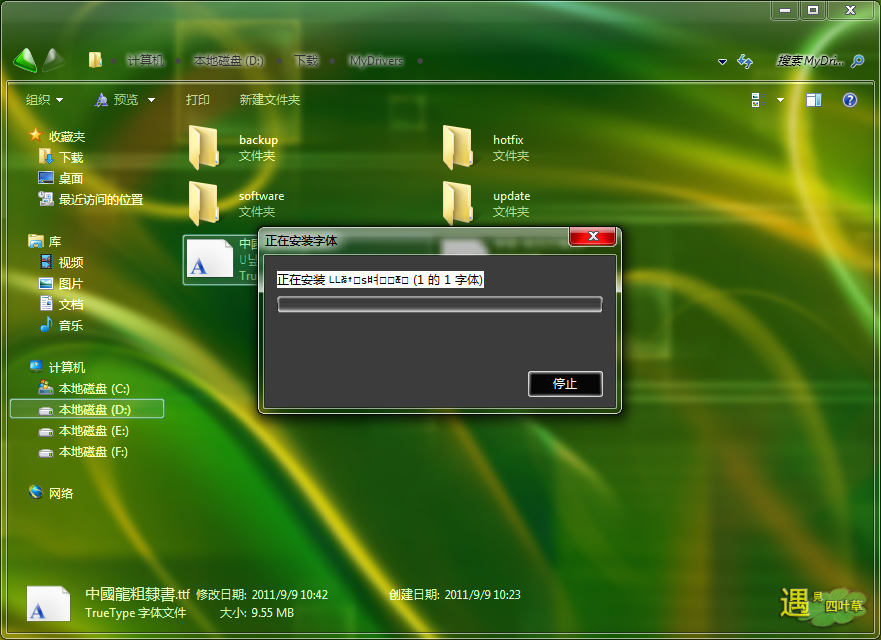This screenshot has height=640, width=881.
Task: Click 新建文件夹 in the toolbar
Action: click(270, 100)
